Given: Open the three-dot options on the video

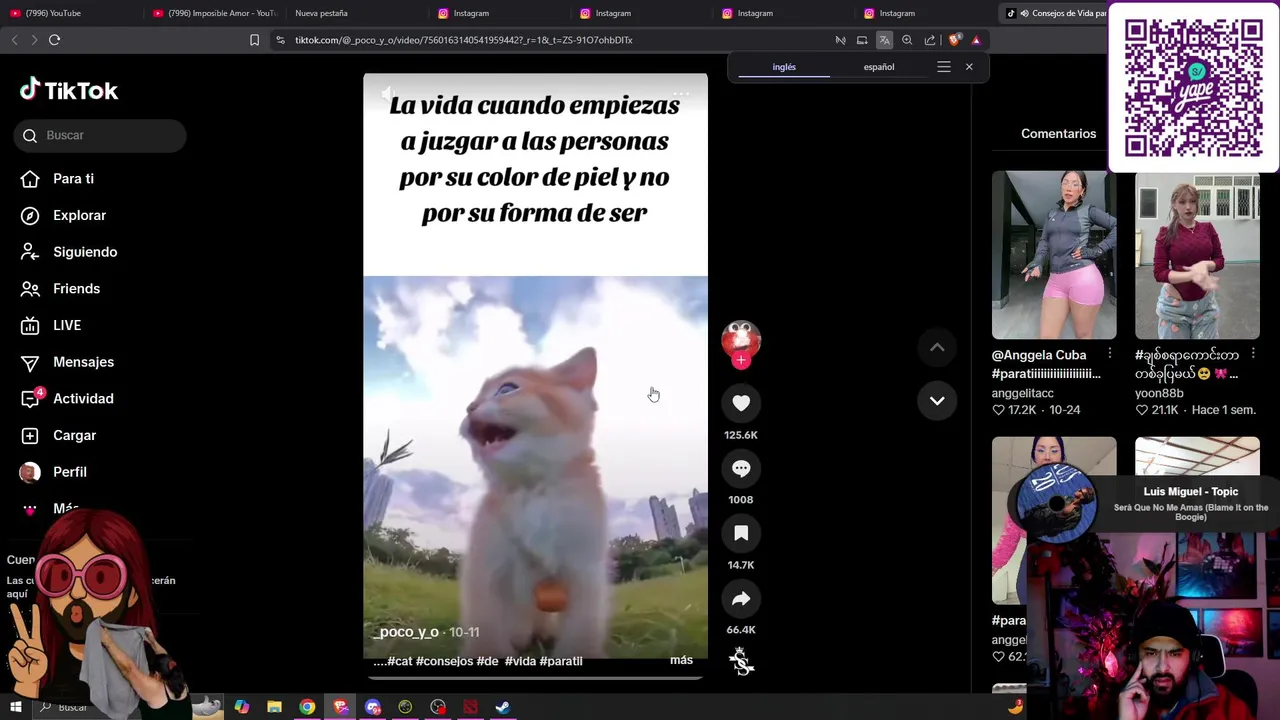Looking at the screenshot, I should (x=681, y=95).
